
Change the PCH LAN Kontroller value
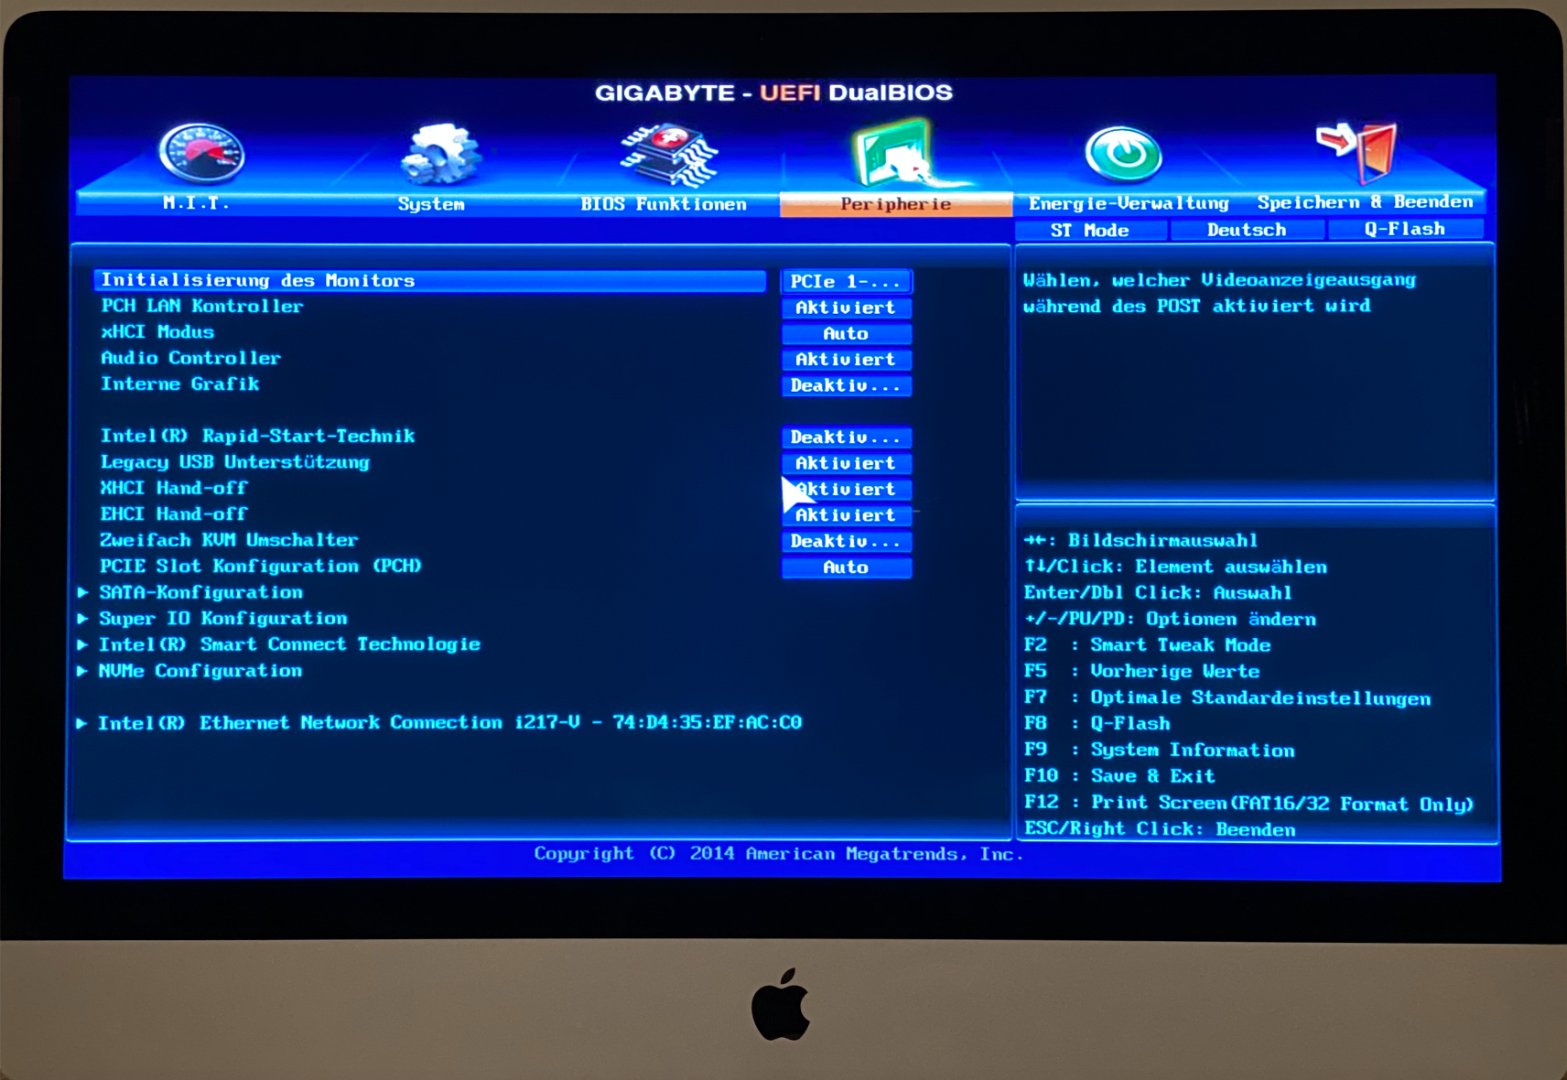coord(846,307)
